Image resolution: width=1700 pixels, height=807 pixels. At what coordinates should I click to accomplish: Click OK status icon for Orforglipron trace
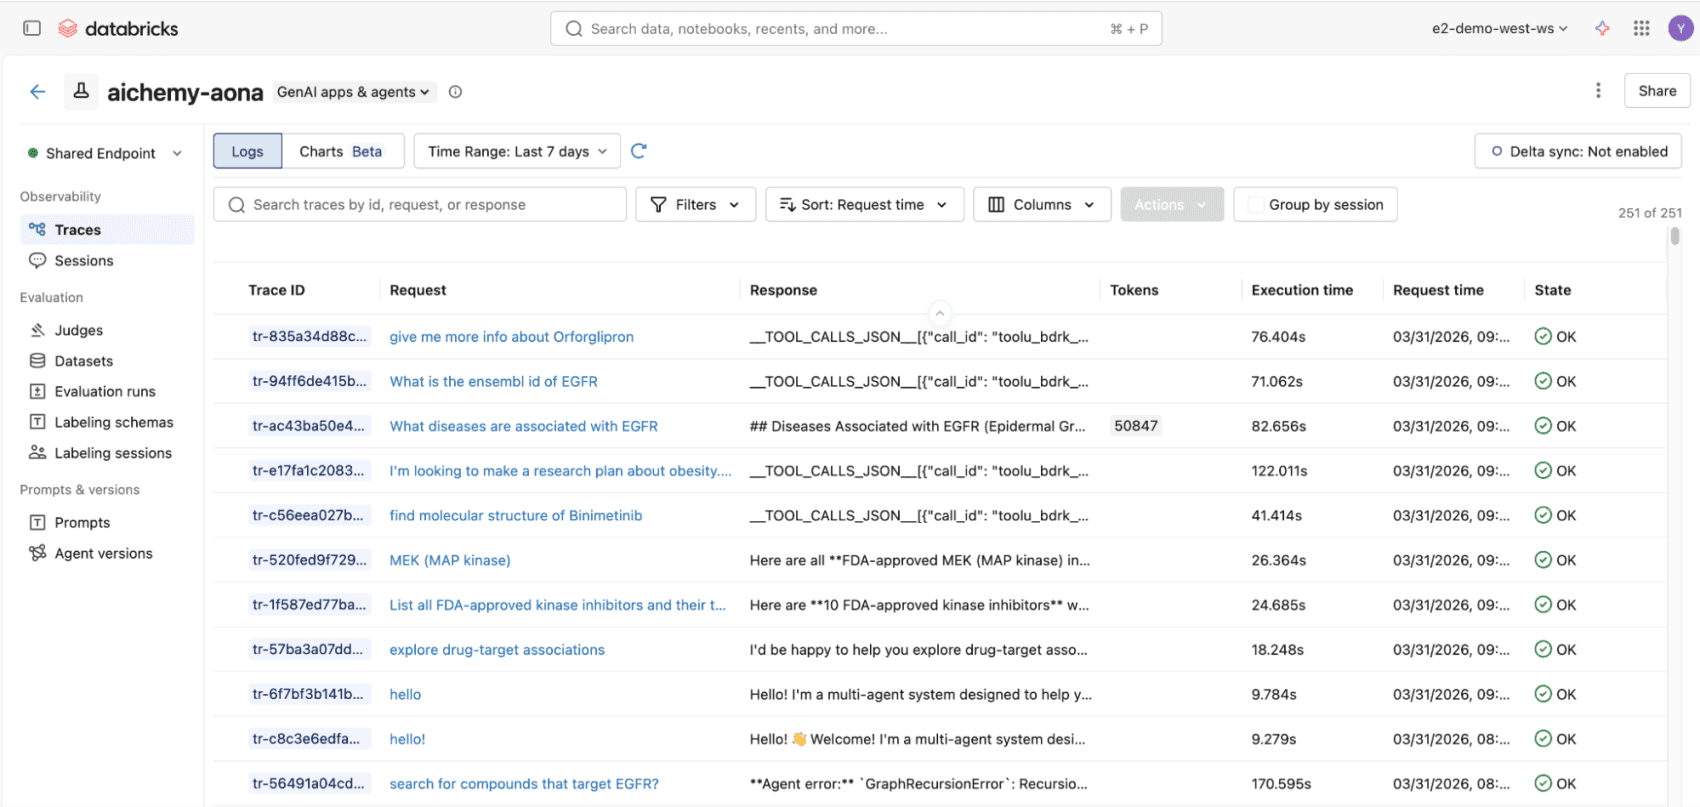[1543, 337]
